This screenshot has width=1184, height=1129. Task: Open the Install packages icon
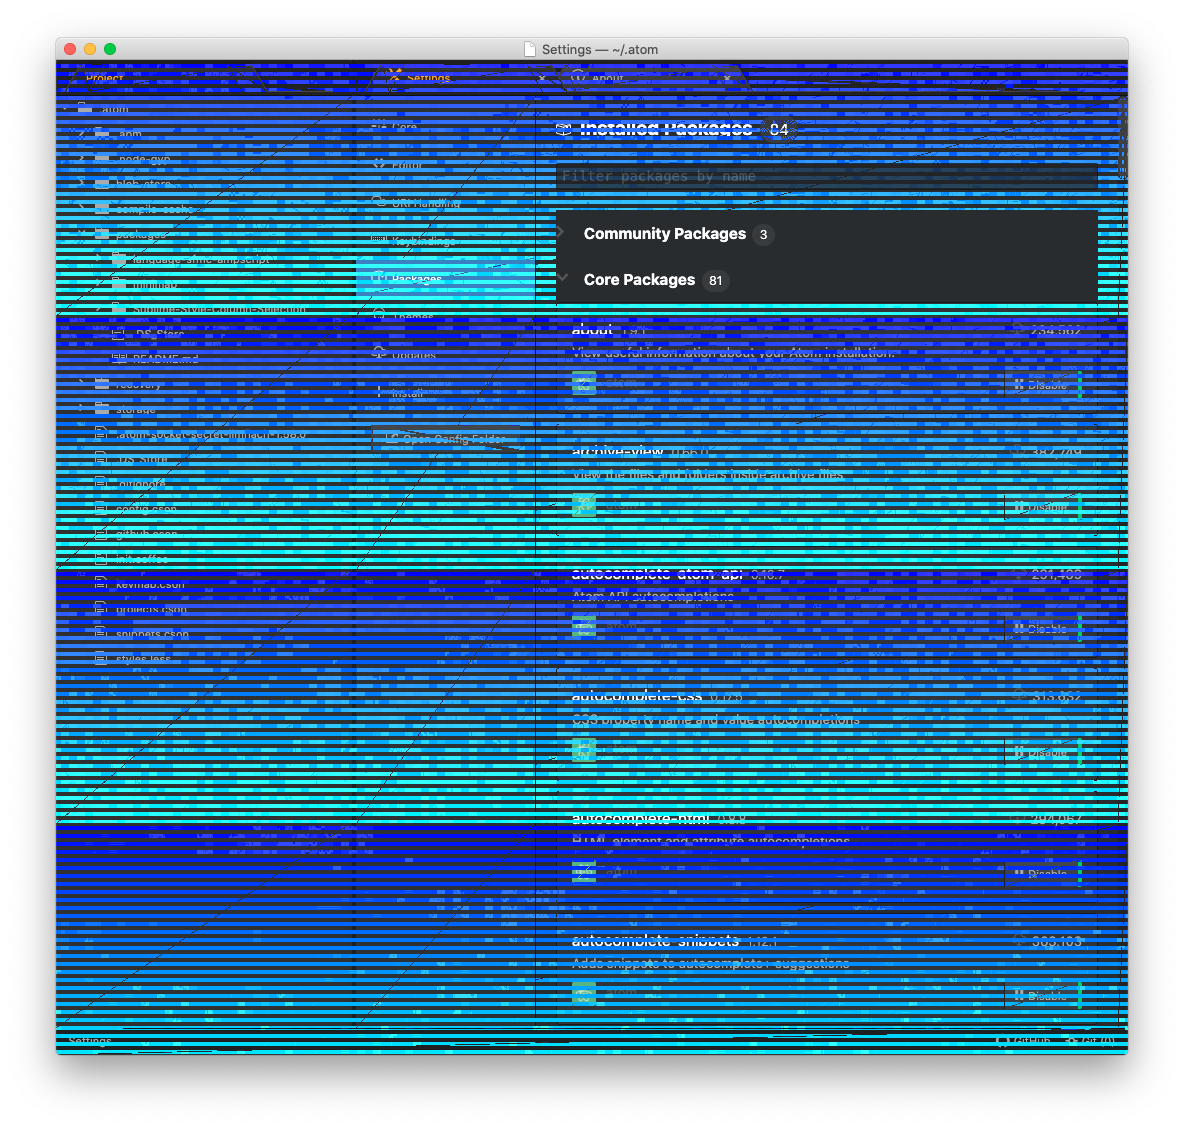(x=381, y=391)
